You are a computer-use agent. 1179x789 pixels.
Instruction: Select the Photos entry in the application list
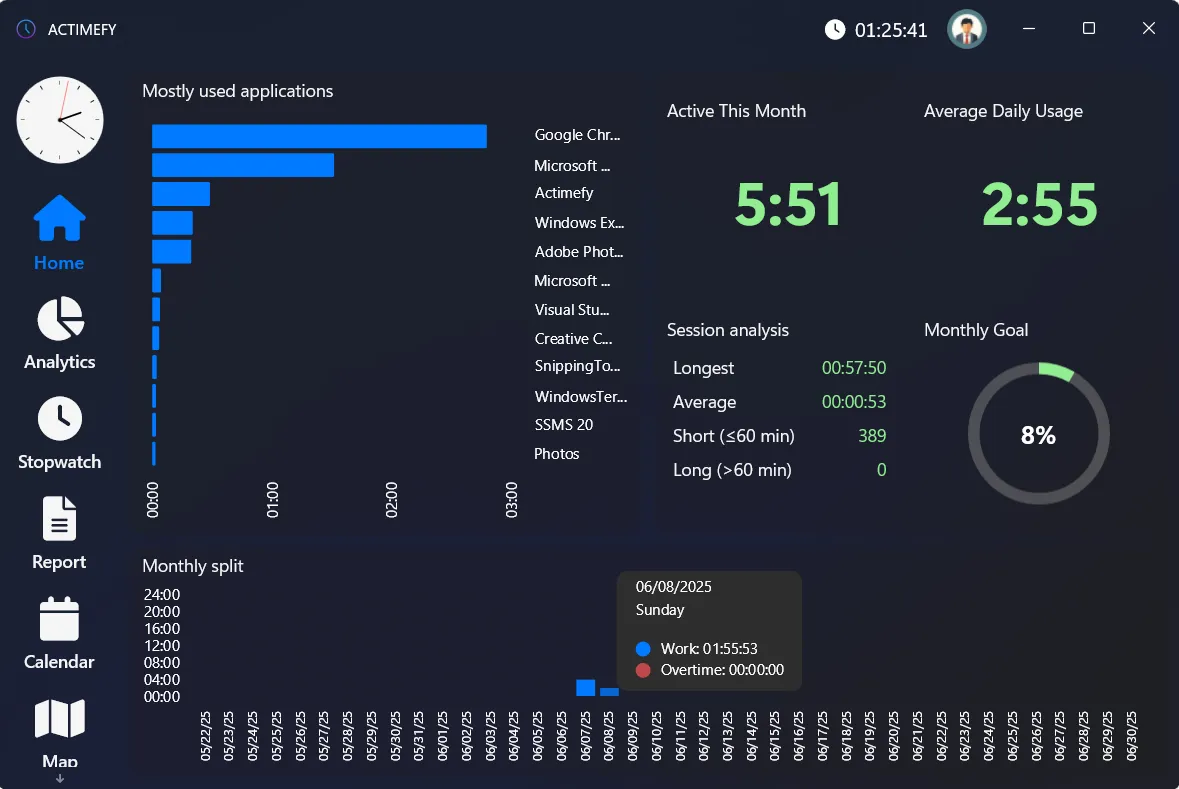[x=557, y=453]
